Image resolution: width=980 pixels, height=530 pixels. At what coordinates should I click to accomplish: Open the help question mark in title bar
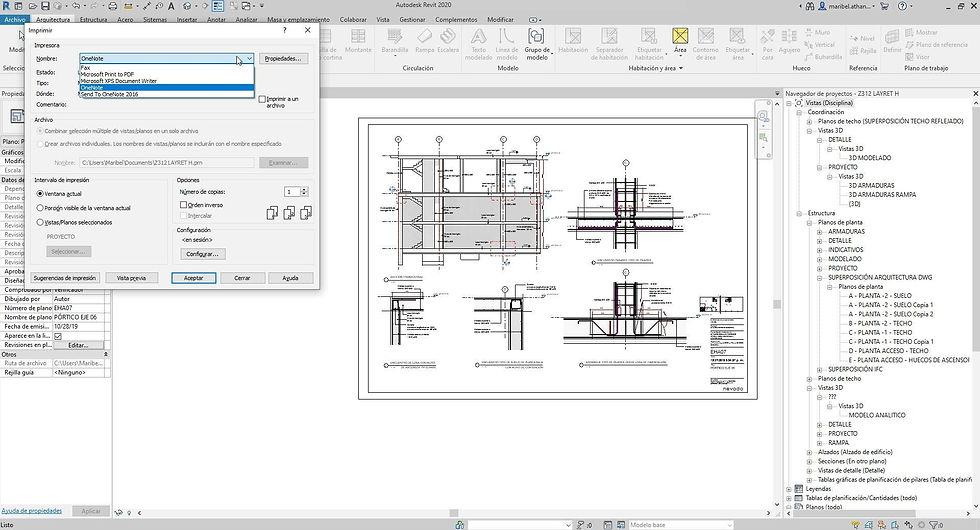point(902,6)
